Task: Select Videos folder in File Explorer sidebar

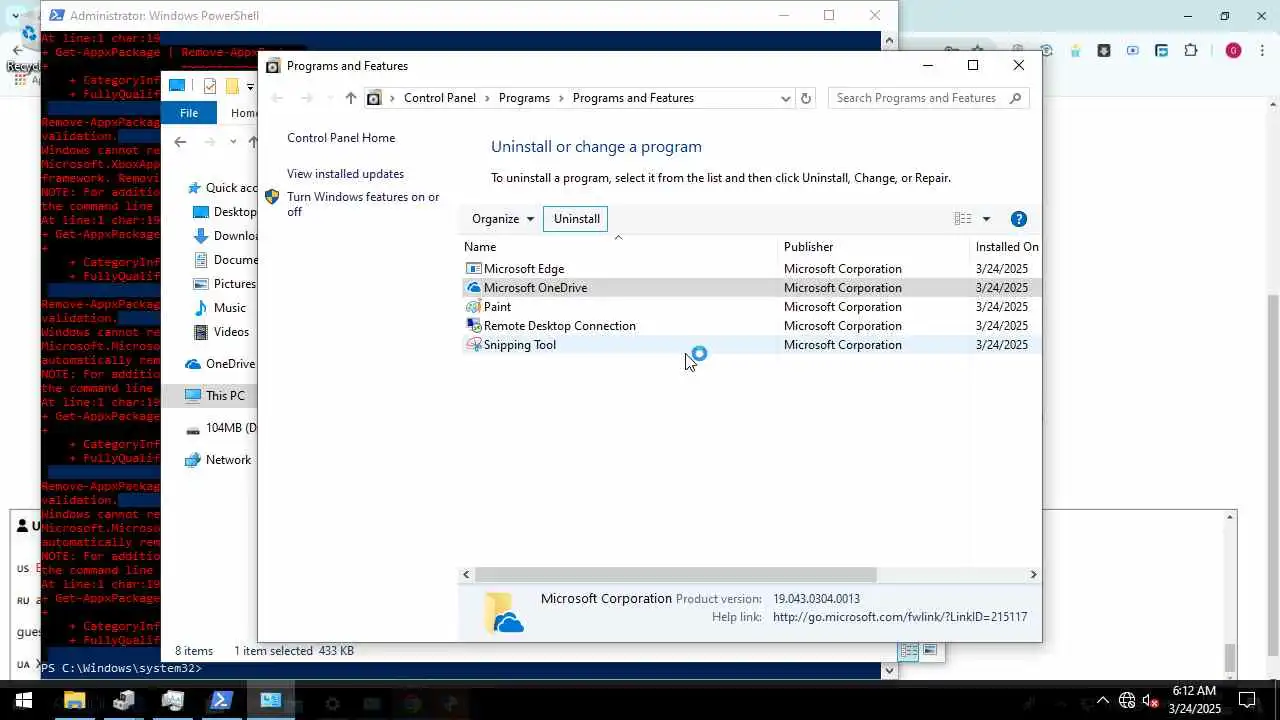Action: click(x=231, y=332)
